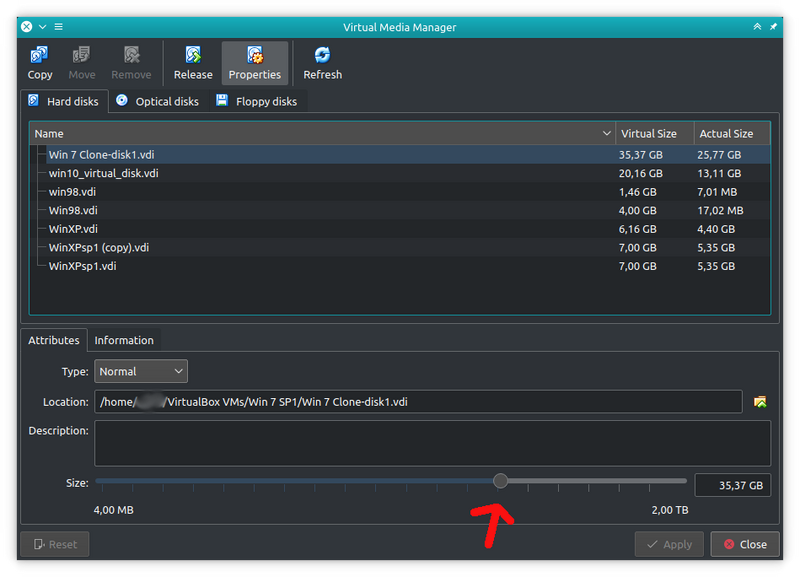
Task: Toggle the Properties toolbar button
Action: [255, 62]
